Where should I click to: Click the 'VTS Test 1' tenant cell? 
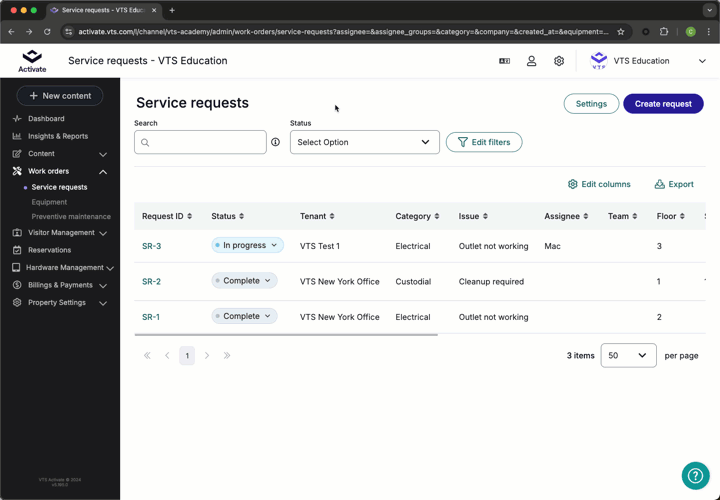(320, 246)
